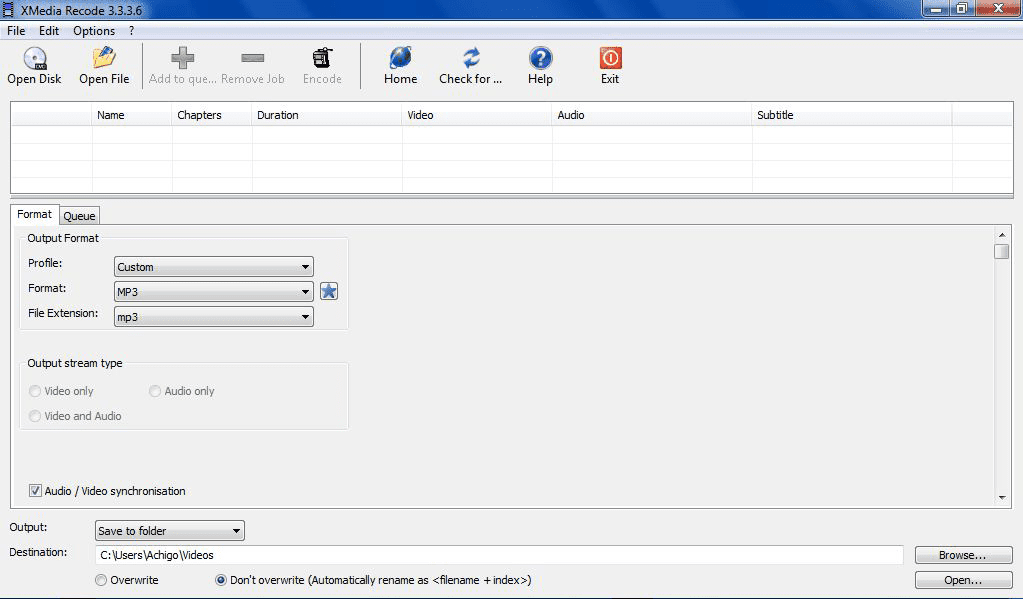The height and width of the screenshot is (599, 1023).
Task: Select the Overwrite radio button
Action: [101, 580]
